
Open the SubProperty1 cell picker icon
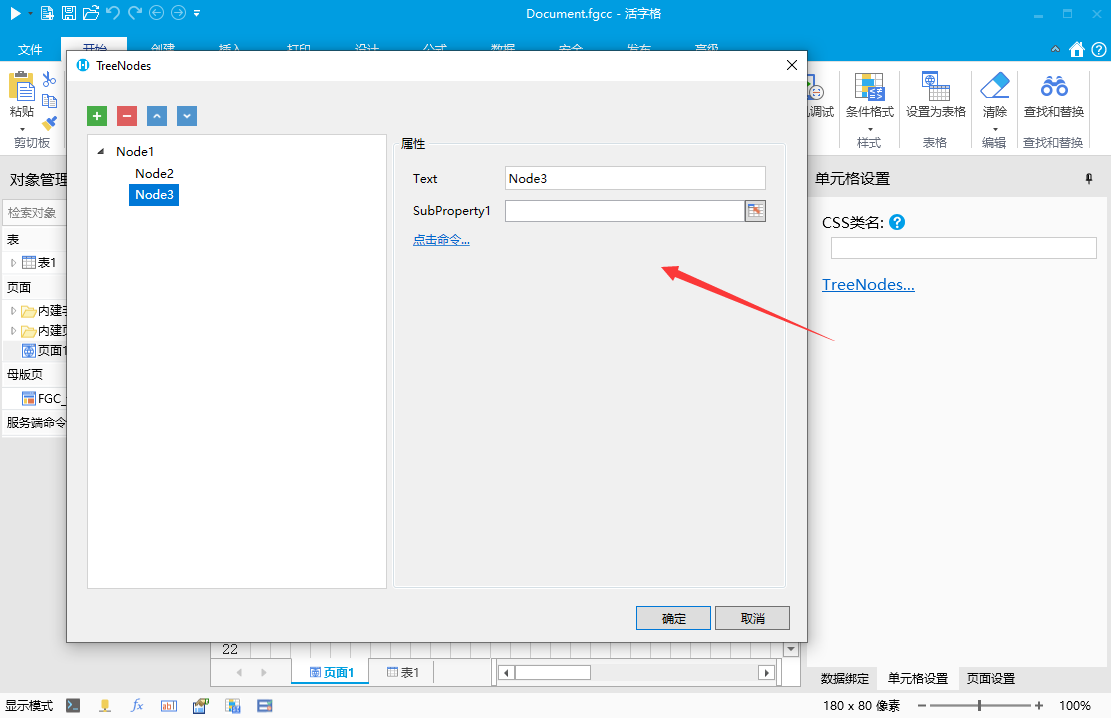point(755,211)
